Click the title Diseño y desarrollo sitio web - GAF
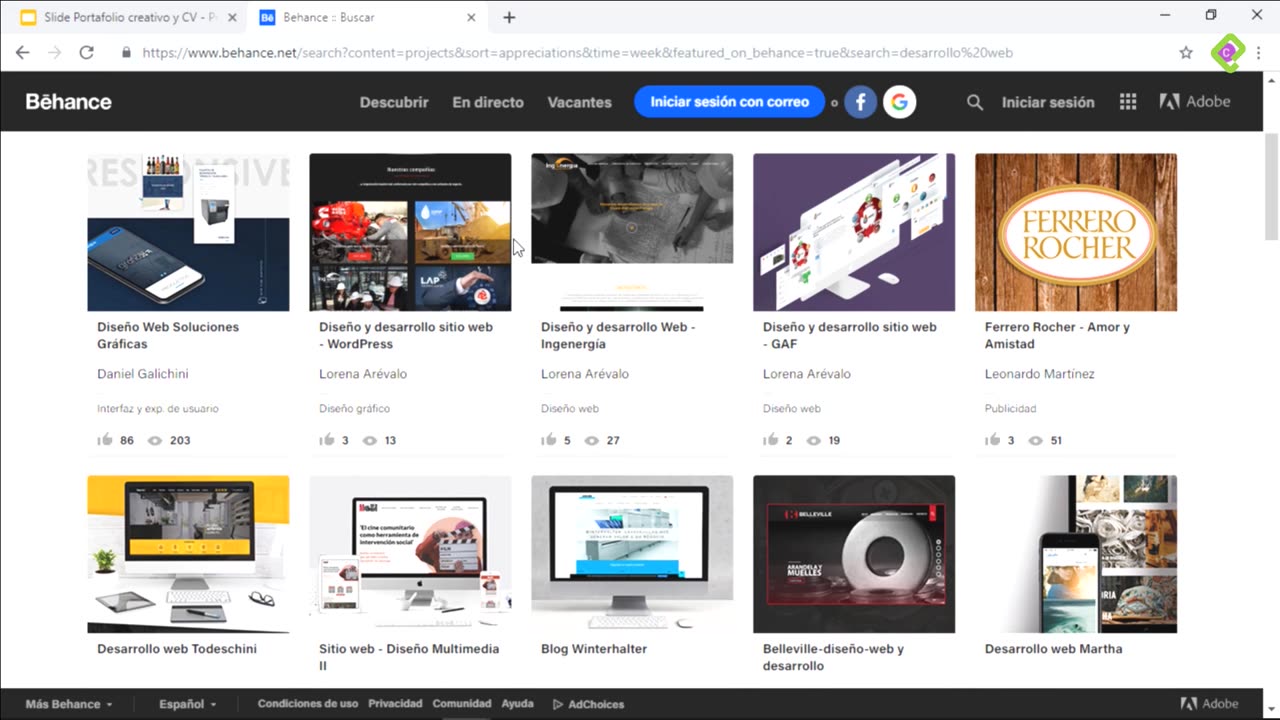Screen dimensions: 1280x720 (x=850, y=335)
